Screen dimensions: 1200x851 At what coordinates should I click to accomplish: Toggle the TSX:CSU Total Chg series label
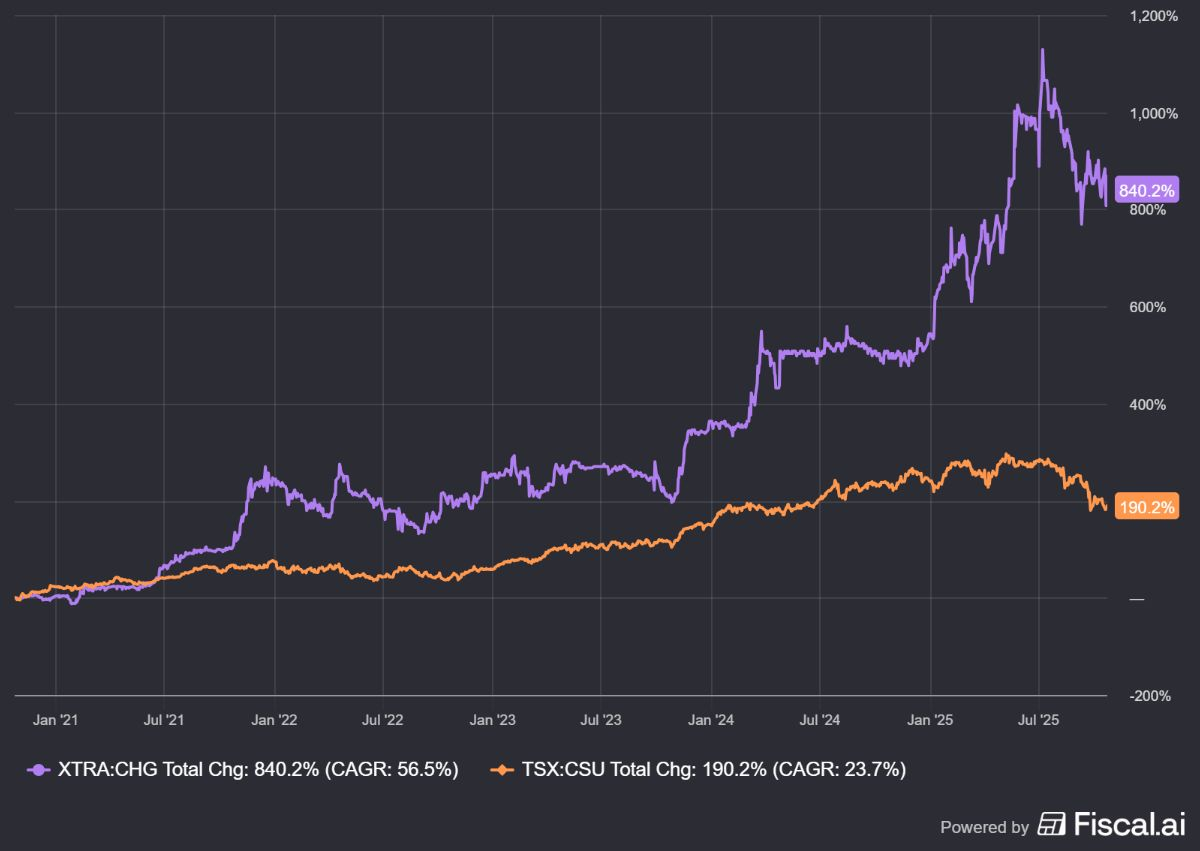click(714, 770)
